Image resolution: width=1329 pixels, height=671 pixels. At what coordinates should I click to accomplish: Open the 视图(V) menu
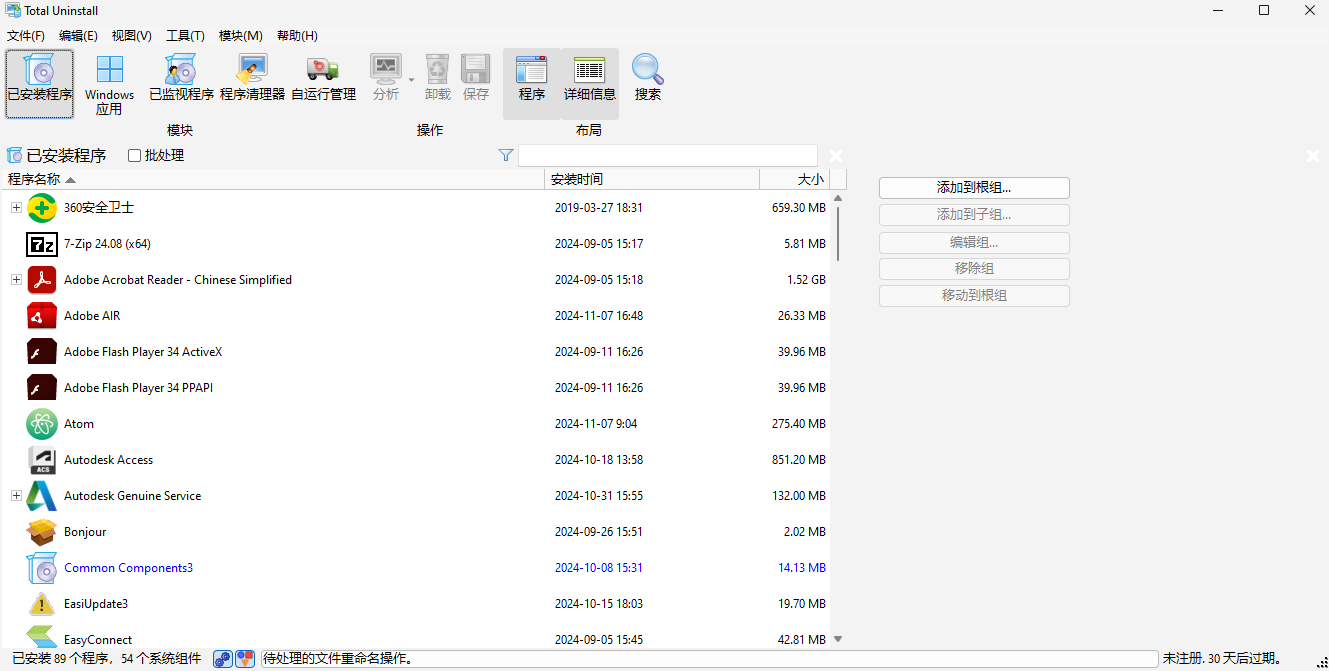point(132,36)
